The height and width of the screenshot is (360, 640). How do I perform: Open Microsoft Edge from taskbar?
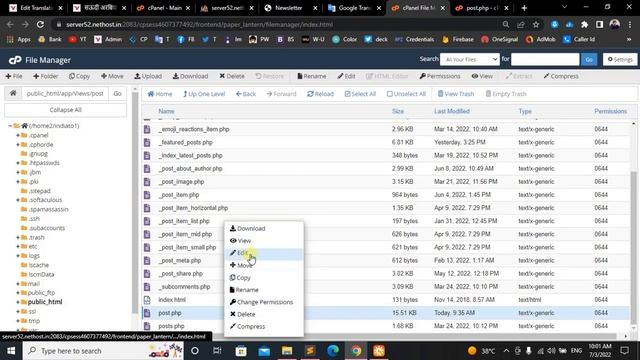pyautogui.click(x=333, y=351)
